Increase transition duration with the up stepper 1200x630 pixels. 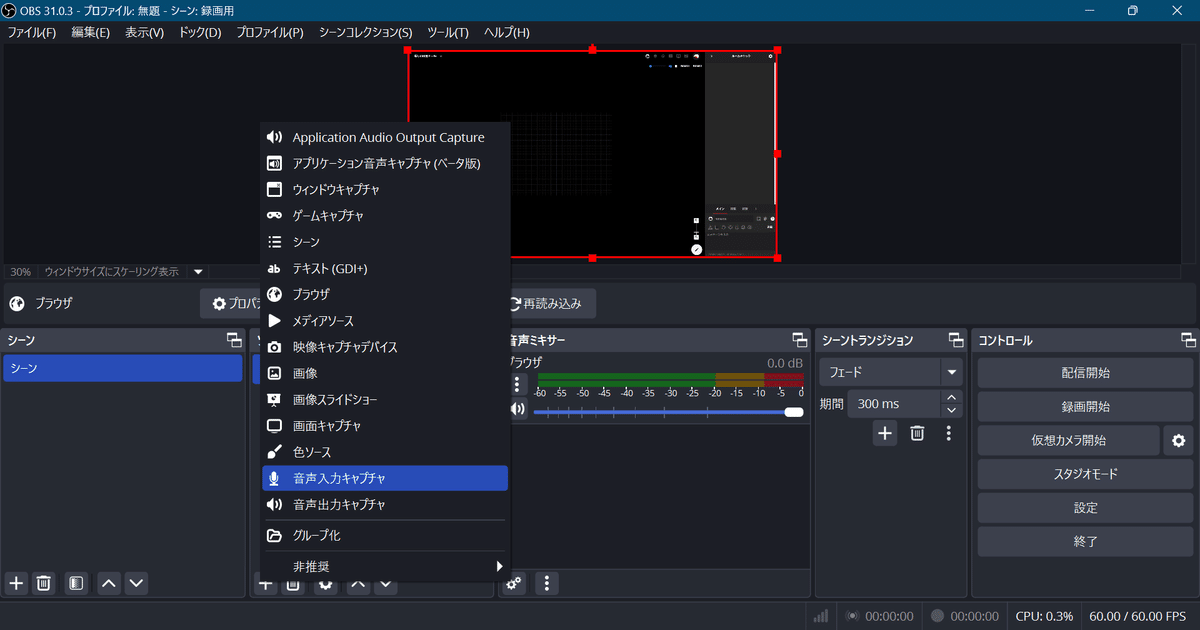[949, 397]
